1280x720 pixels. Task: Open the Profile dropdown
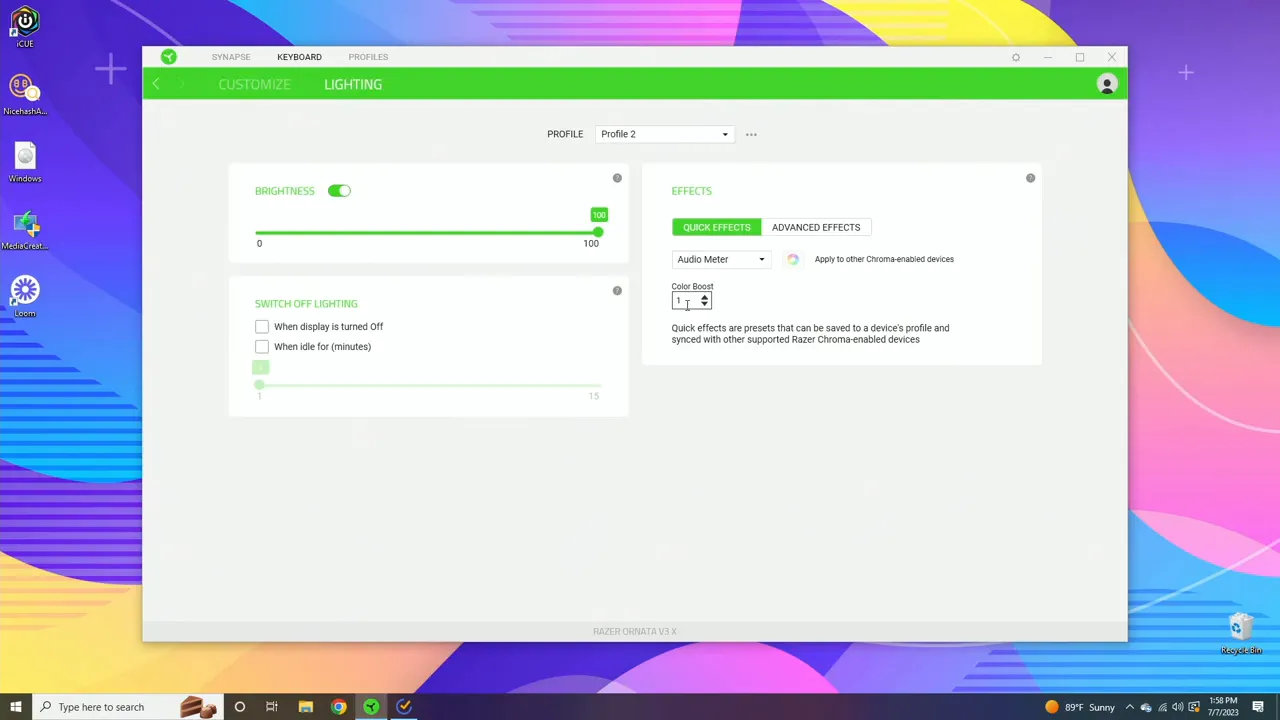663,133
